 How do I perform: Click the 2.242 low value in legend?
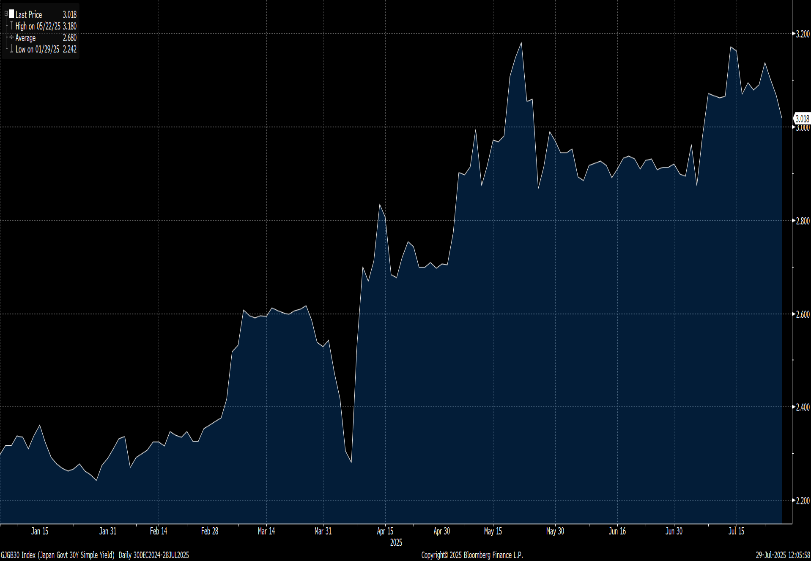70,49
